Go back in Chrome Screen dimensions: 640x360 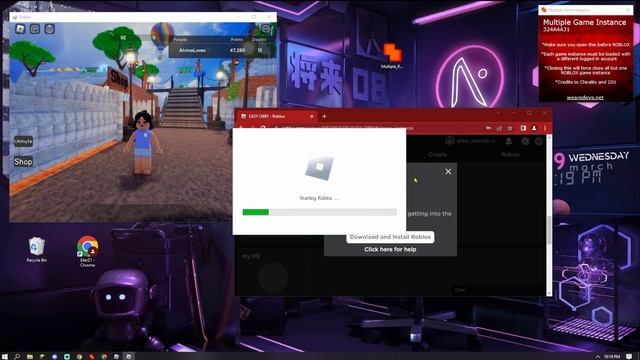click(x=242, y=128)
